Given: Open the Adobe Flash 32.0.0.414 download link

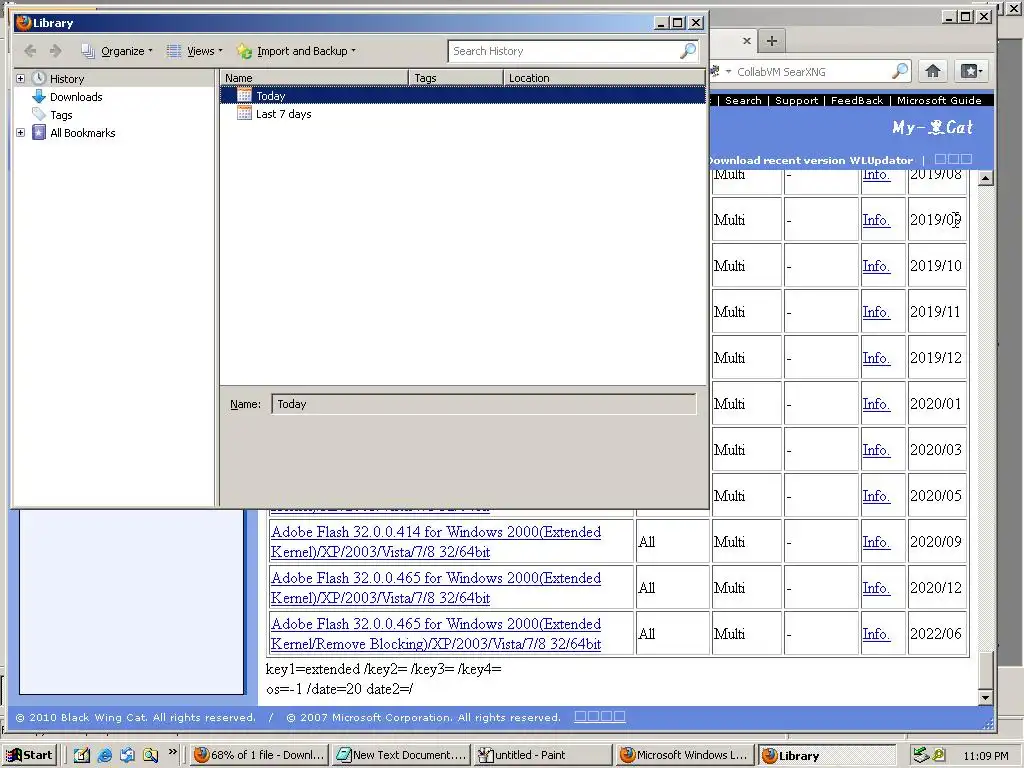Looking at the screenshot, I should pyautogui.click(x=436, y=542).
